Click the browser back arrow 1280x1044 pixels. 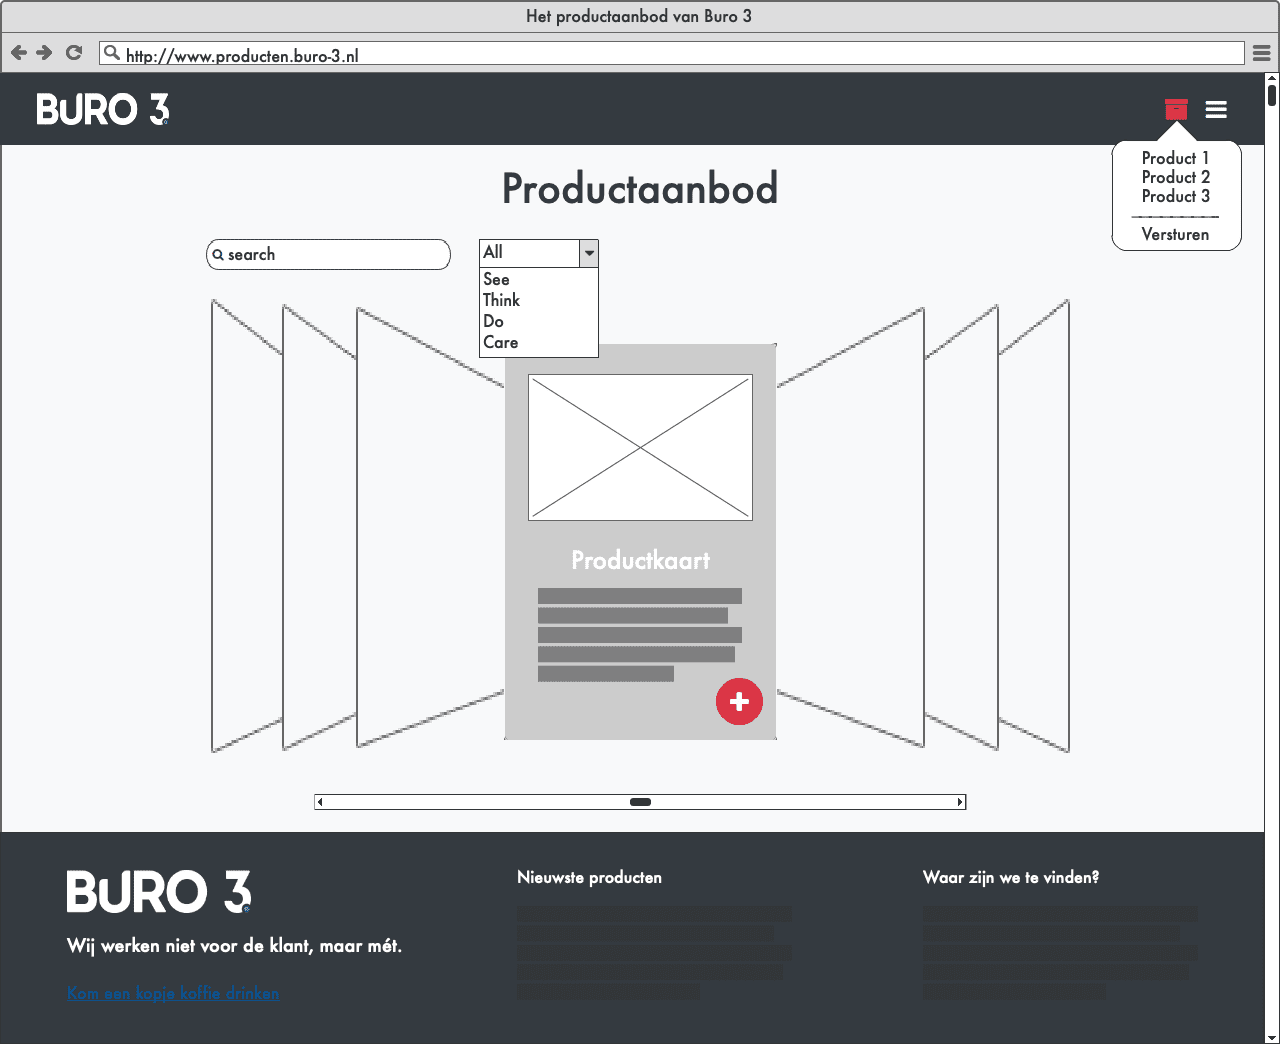click(x=18, y=53)
